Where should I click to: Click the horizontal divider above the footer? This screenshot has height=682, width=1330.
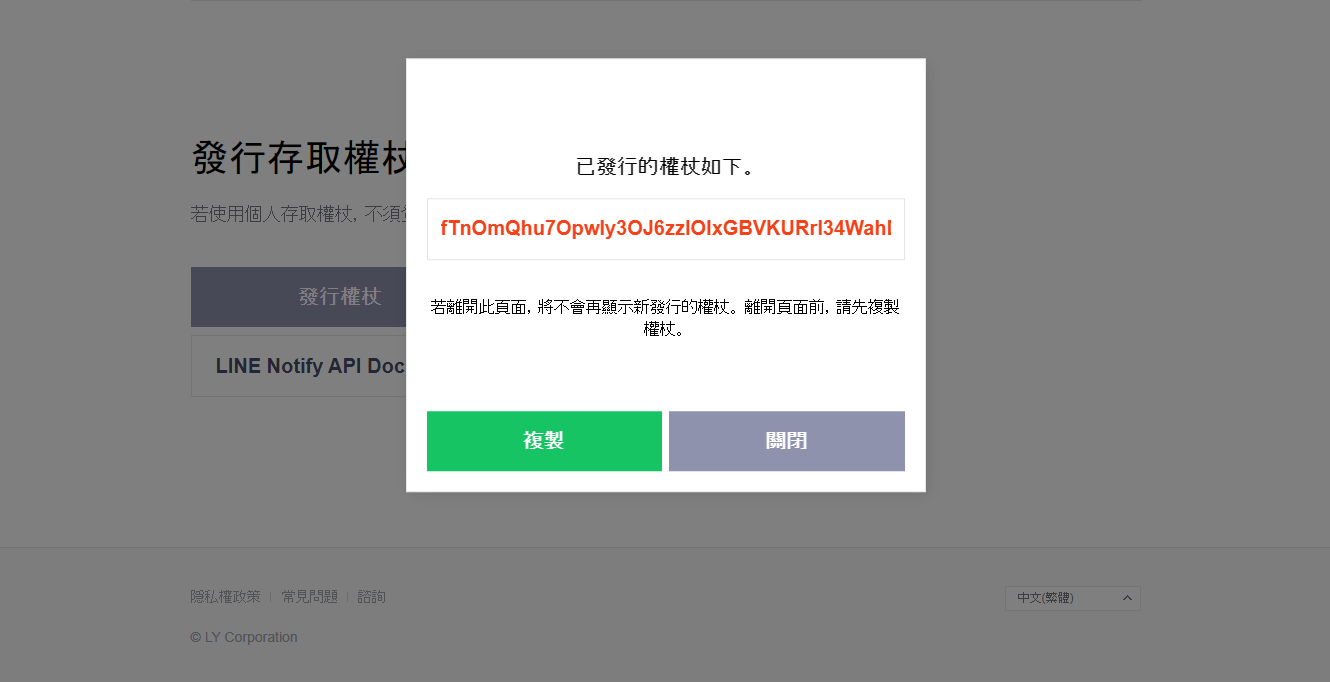coord(665,547)
